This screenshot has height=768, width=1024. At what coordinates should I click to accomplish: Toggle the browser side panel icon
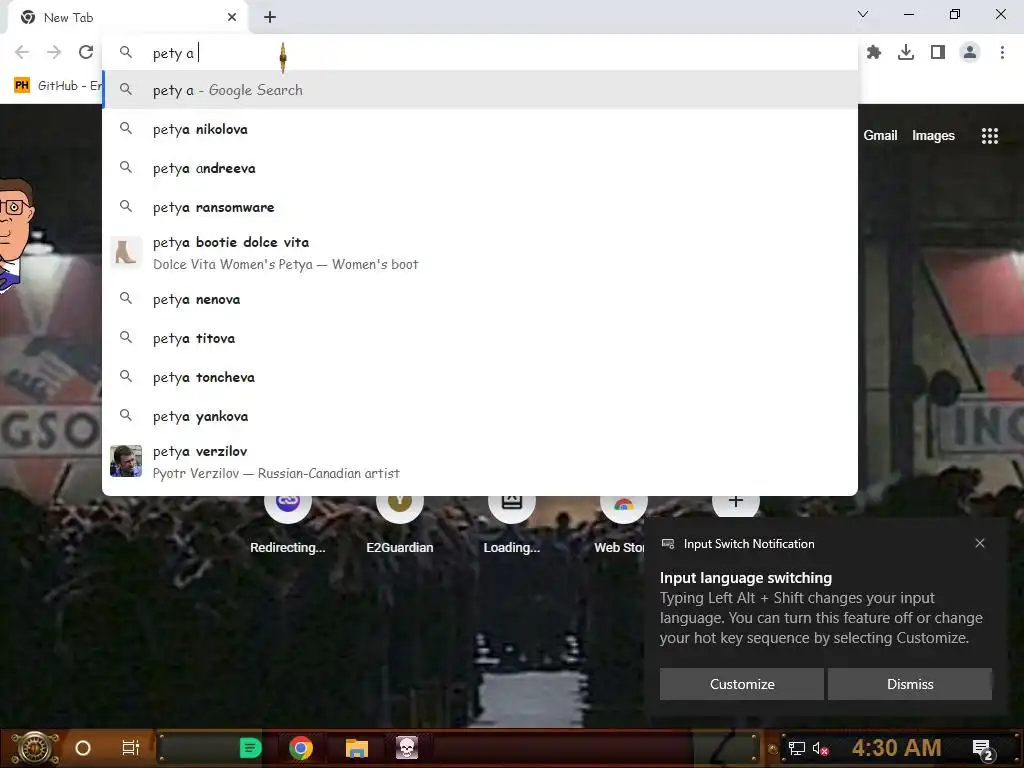938,52
